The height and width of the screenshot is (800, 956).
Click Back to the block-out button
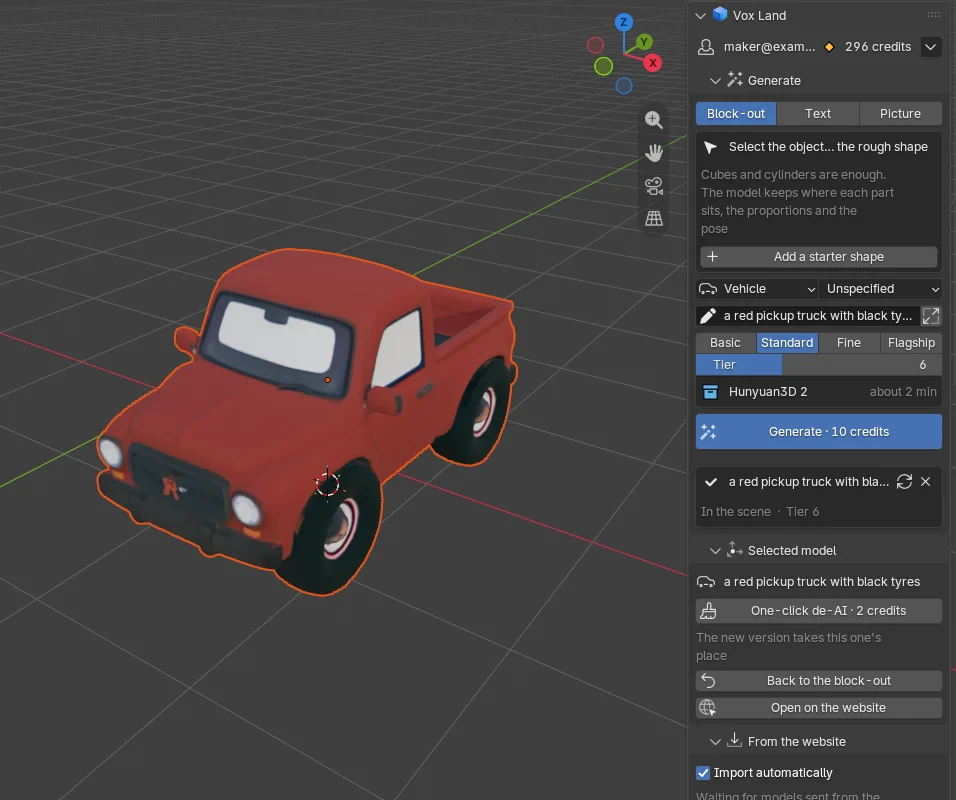[x=819, y=680]
